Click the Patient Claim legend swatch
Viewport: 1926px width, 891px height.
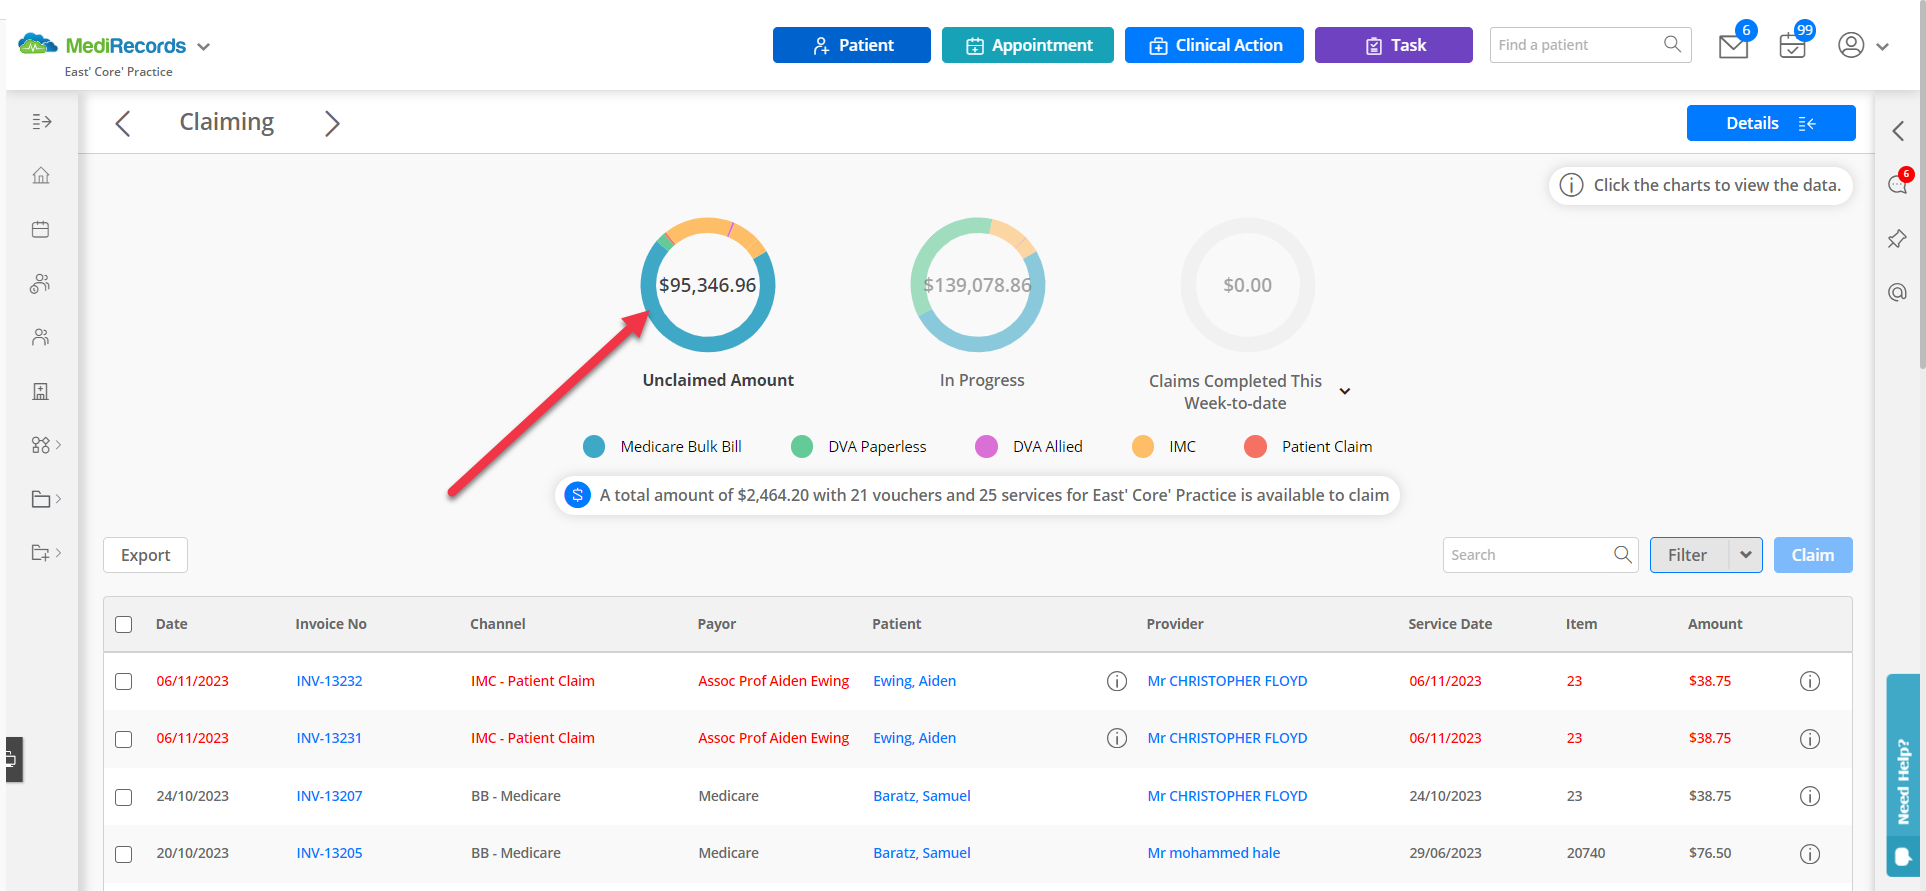[x=1255, y=447]
